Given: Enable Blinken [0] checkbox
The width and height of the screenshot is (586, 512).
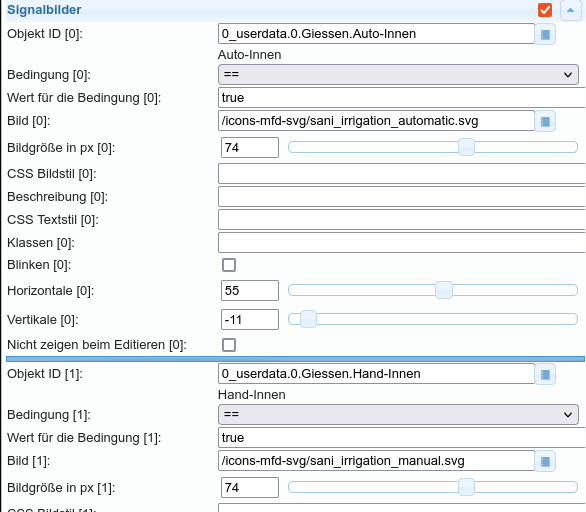Looking at the screenshot, I should point(229,265).
